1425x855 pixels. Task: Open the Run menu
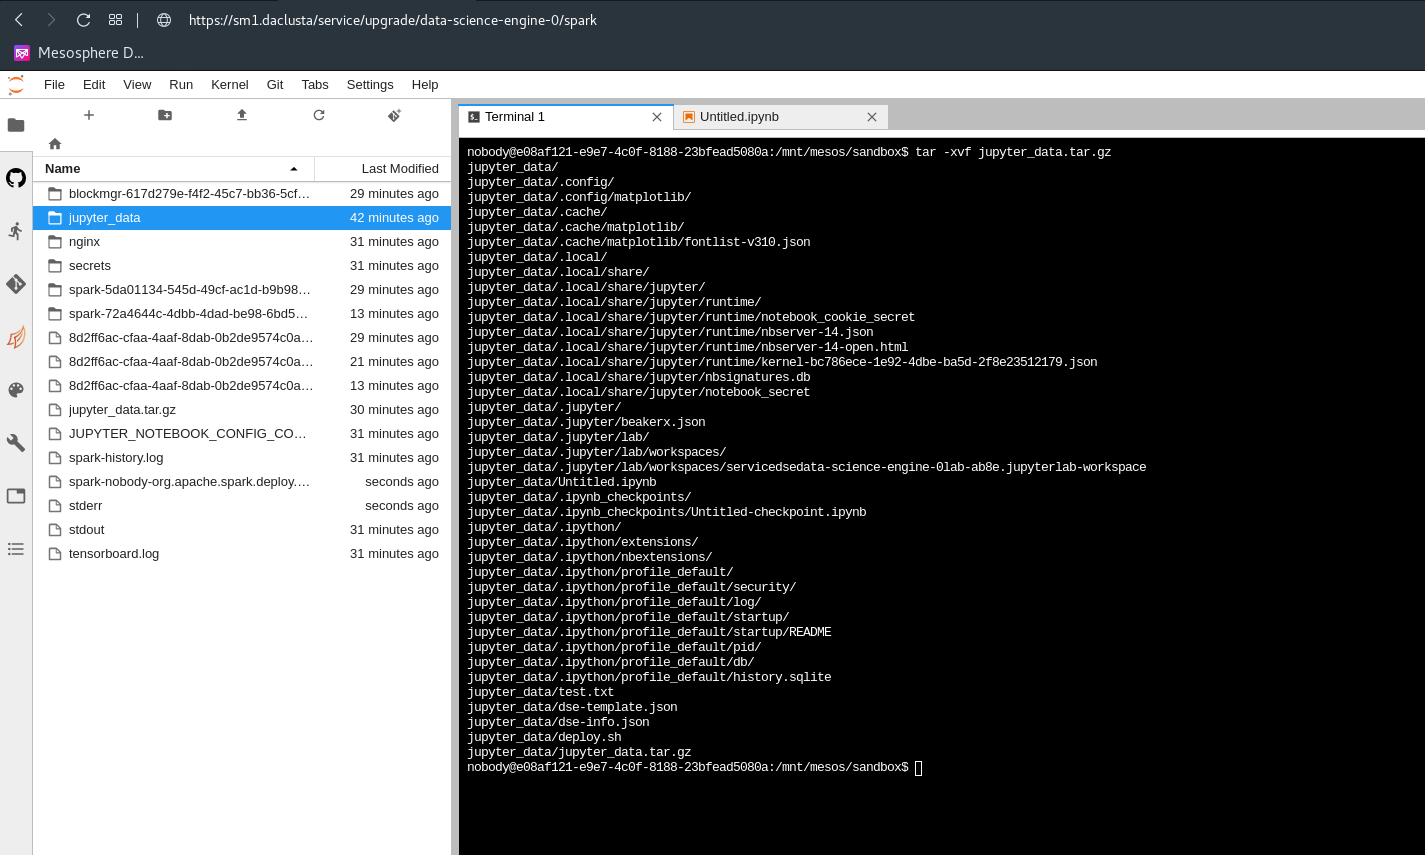pos(181,85)
